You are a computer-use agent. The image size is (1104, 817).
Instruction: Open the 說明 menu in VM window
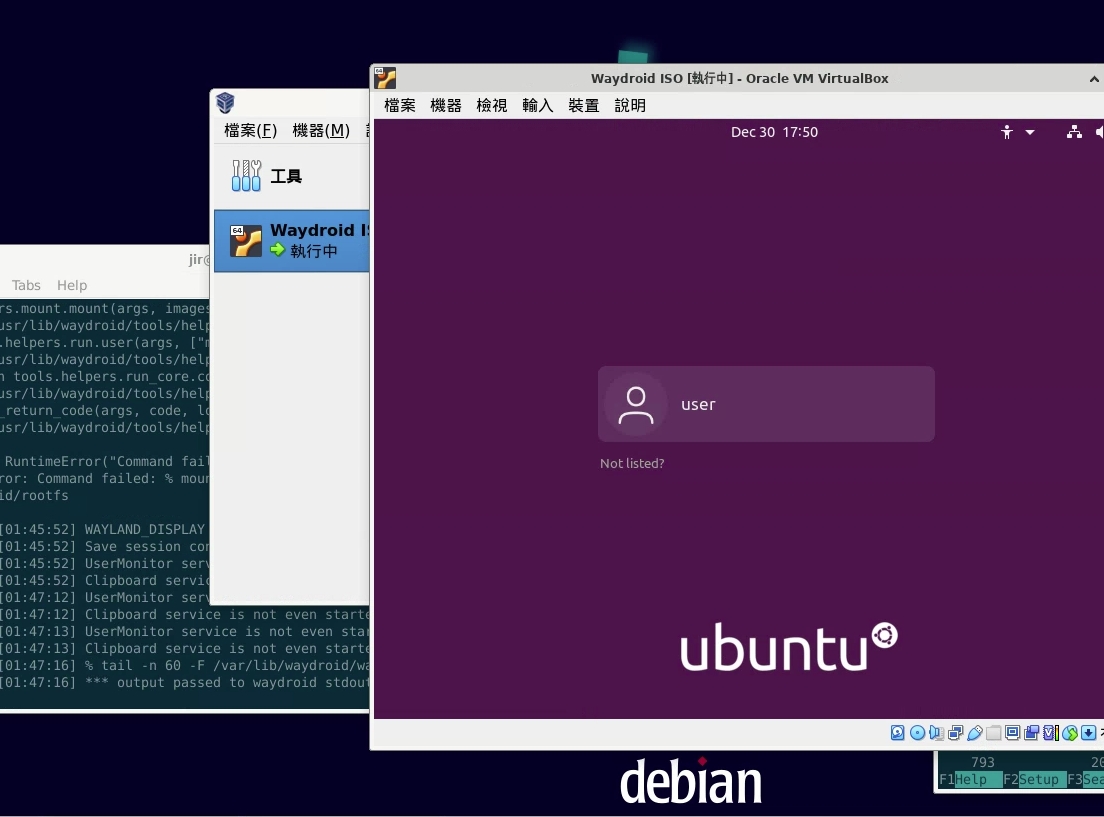pos(630,106)
